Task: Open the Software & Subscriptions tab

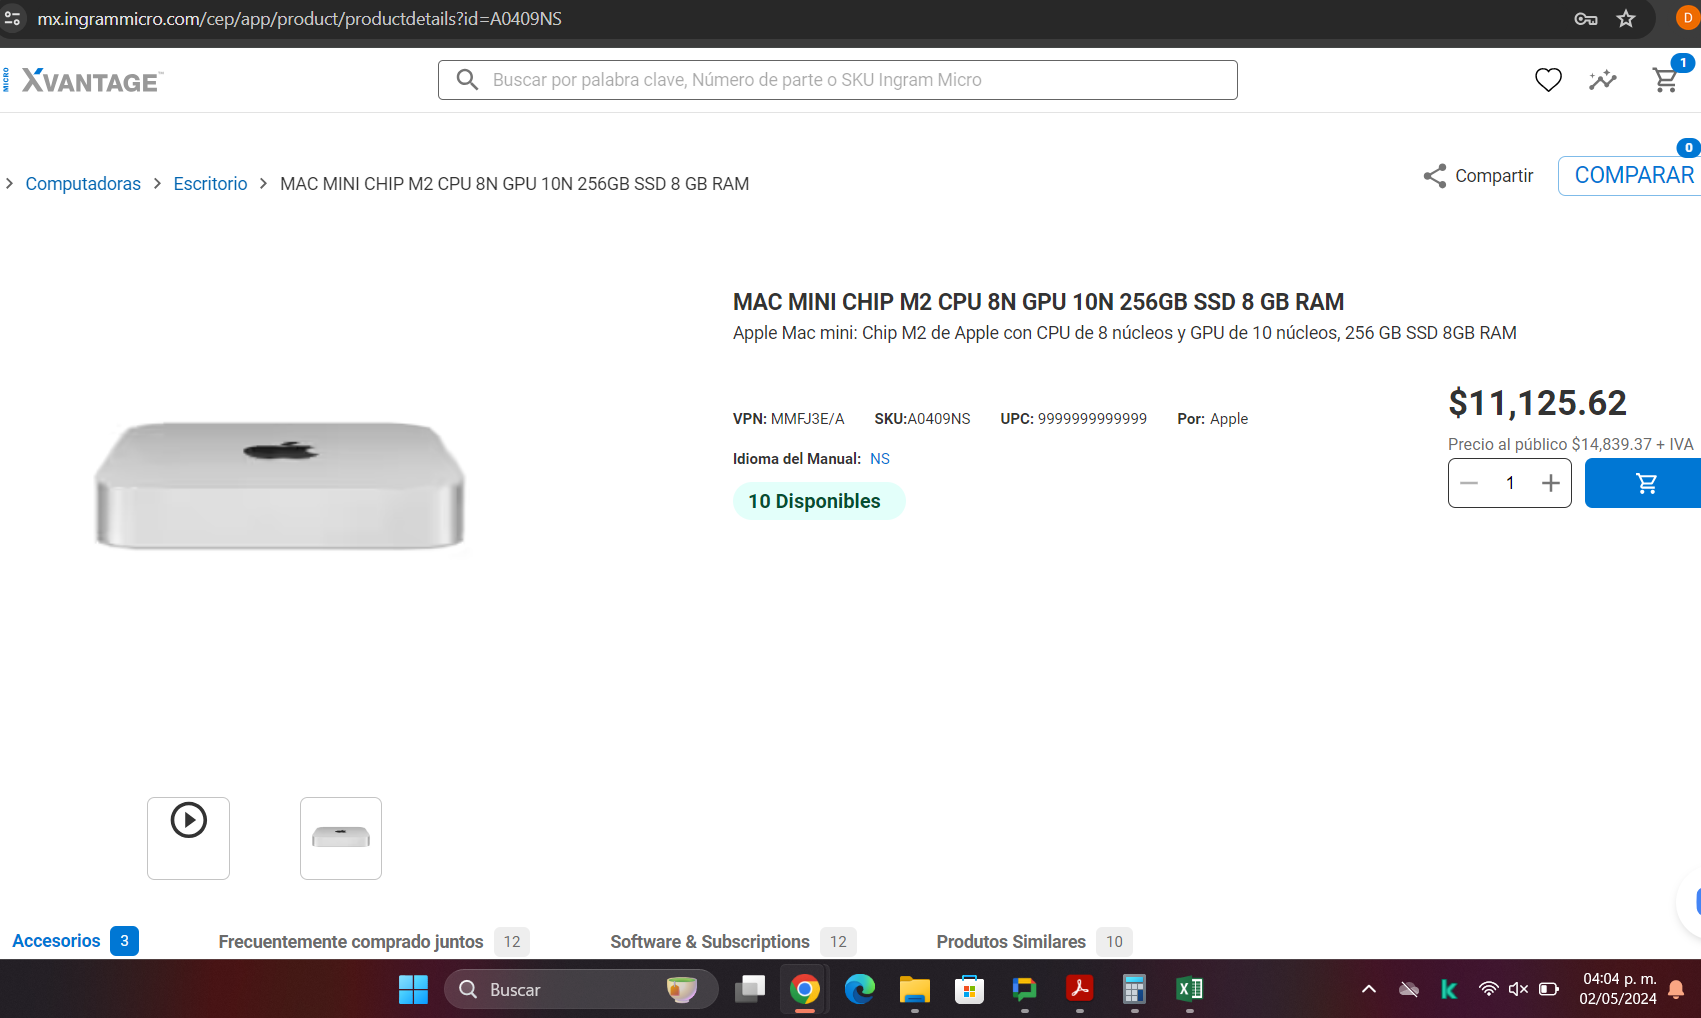Action: (733, 942)
